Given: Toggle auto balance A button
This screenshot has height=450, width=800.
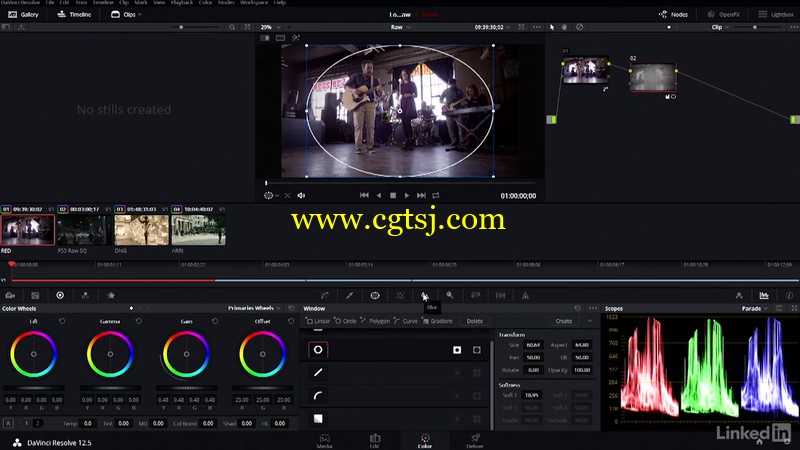Looking at the screenshot, I should tap(8, 423).
